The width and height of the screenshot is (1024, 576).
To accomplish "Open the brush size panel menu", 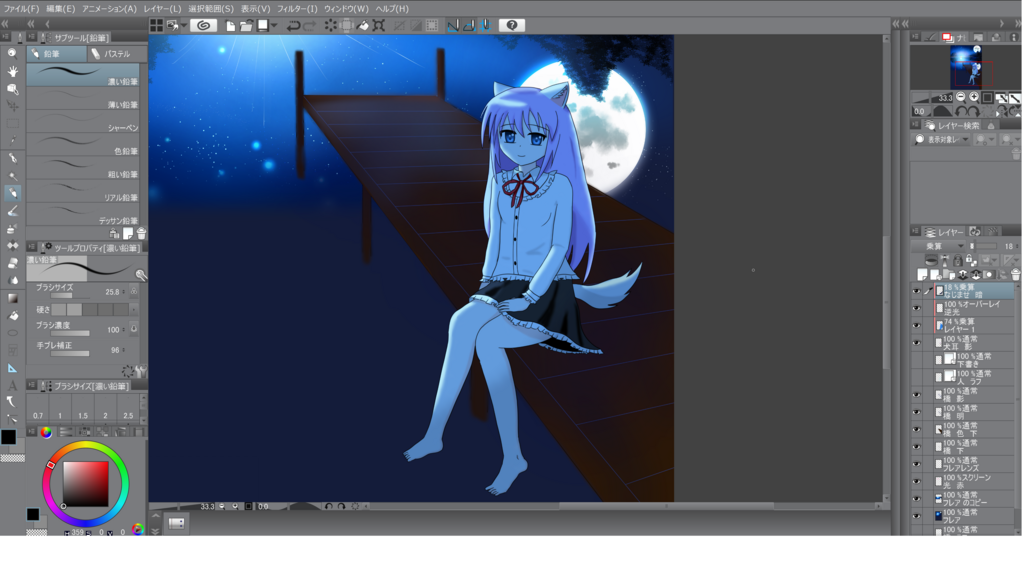I will [x=31, y=385].
